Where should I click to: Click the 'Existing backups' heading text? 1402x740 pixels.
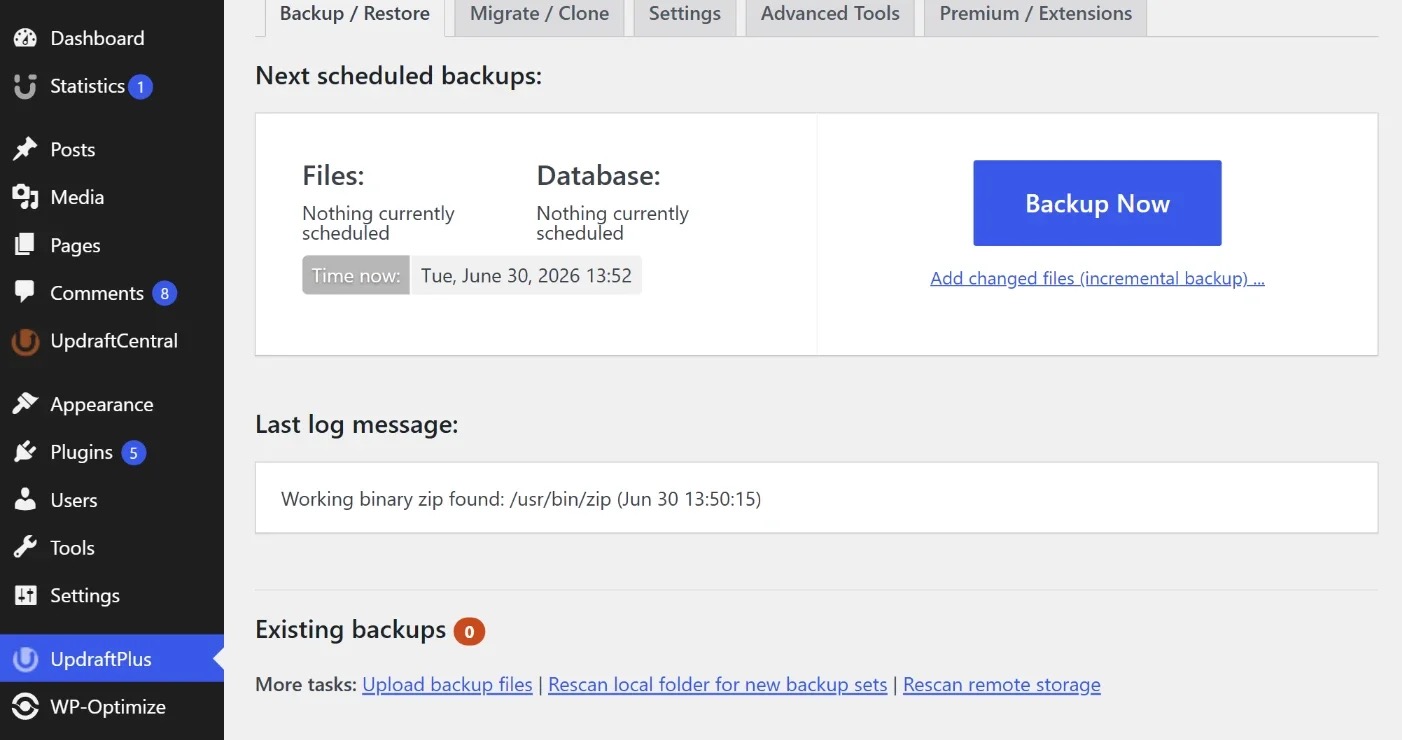350,630
